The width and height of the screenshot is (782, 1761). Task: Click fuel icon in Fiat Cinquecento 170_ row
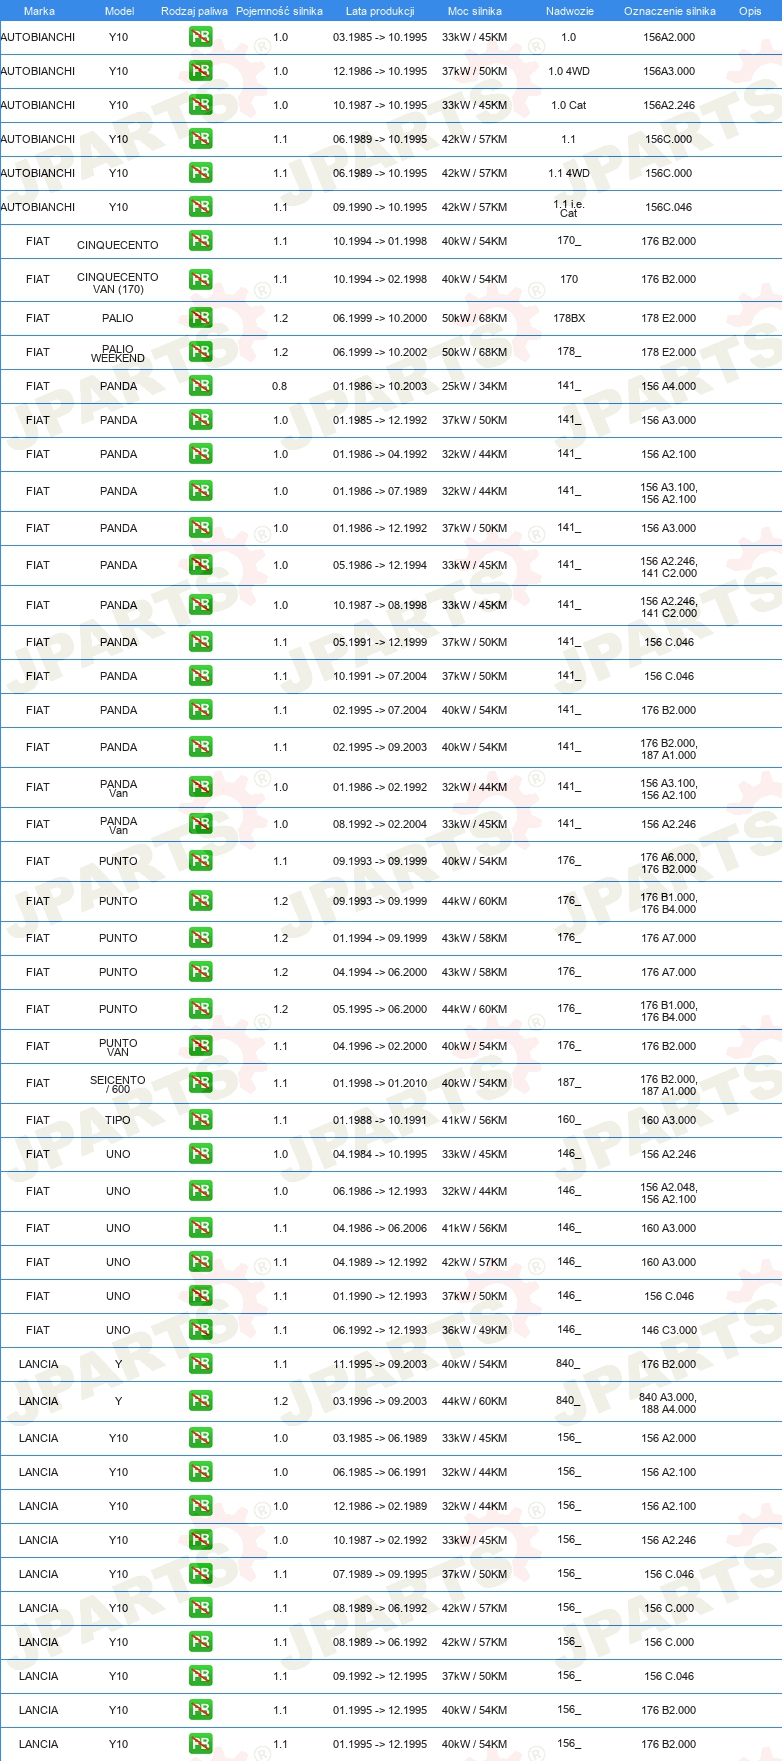pyautogui.click(x=200, y=241)
